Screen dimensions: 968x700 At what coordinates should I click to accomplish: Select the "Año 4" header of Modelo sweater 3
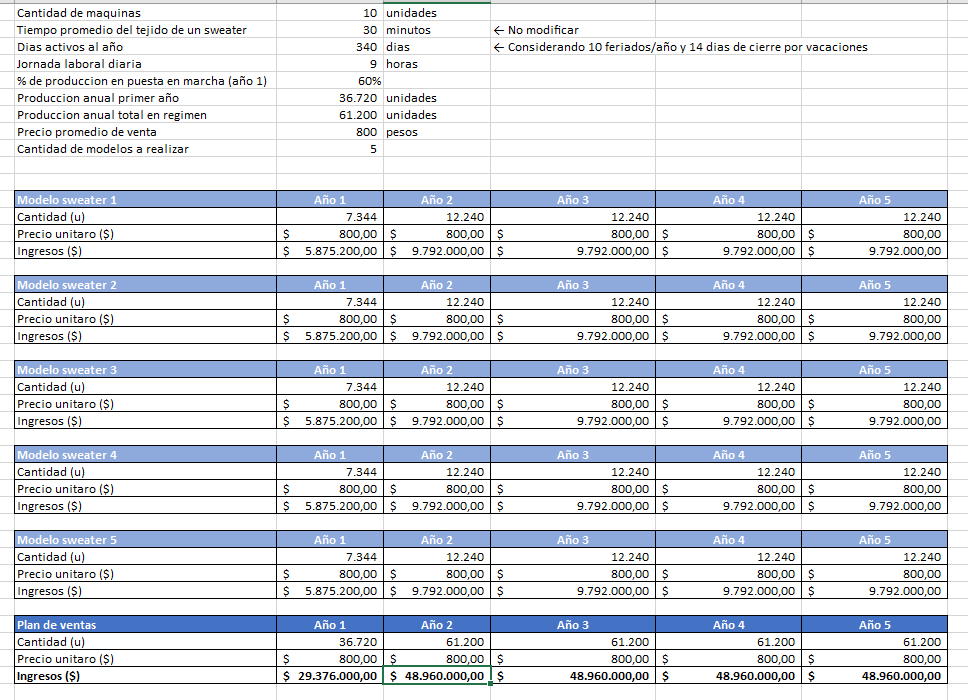point(728,370)
